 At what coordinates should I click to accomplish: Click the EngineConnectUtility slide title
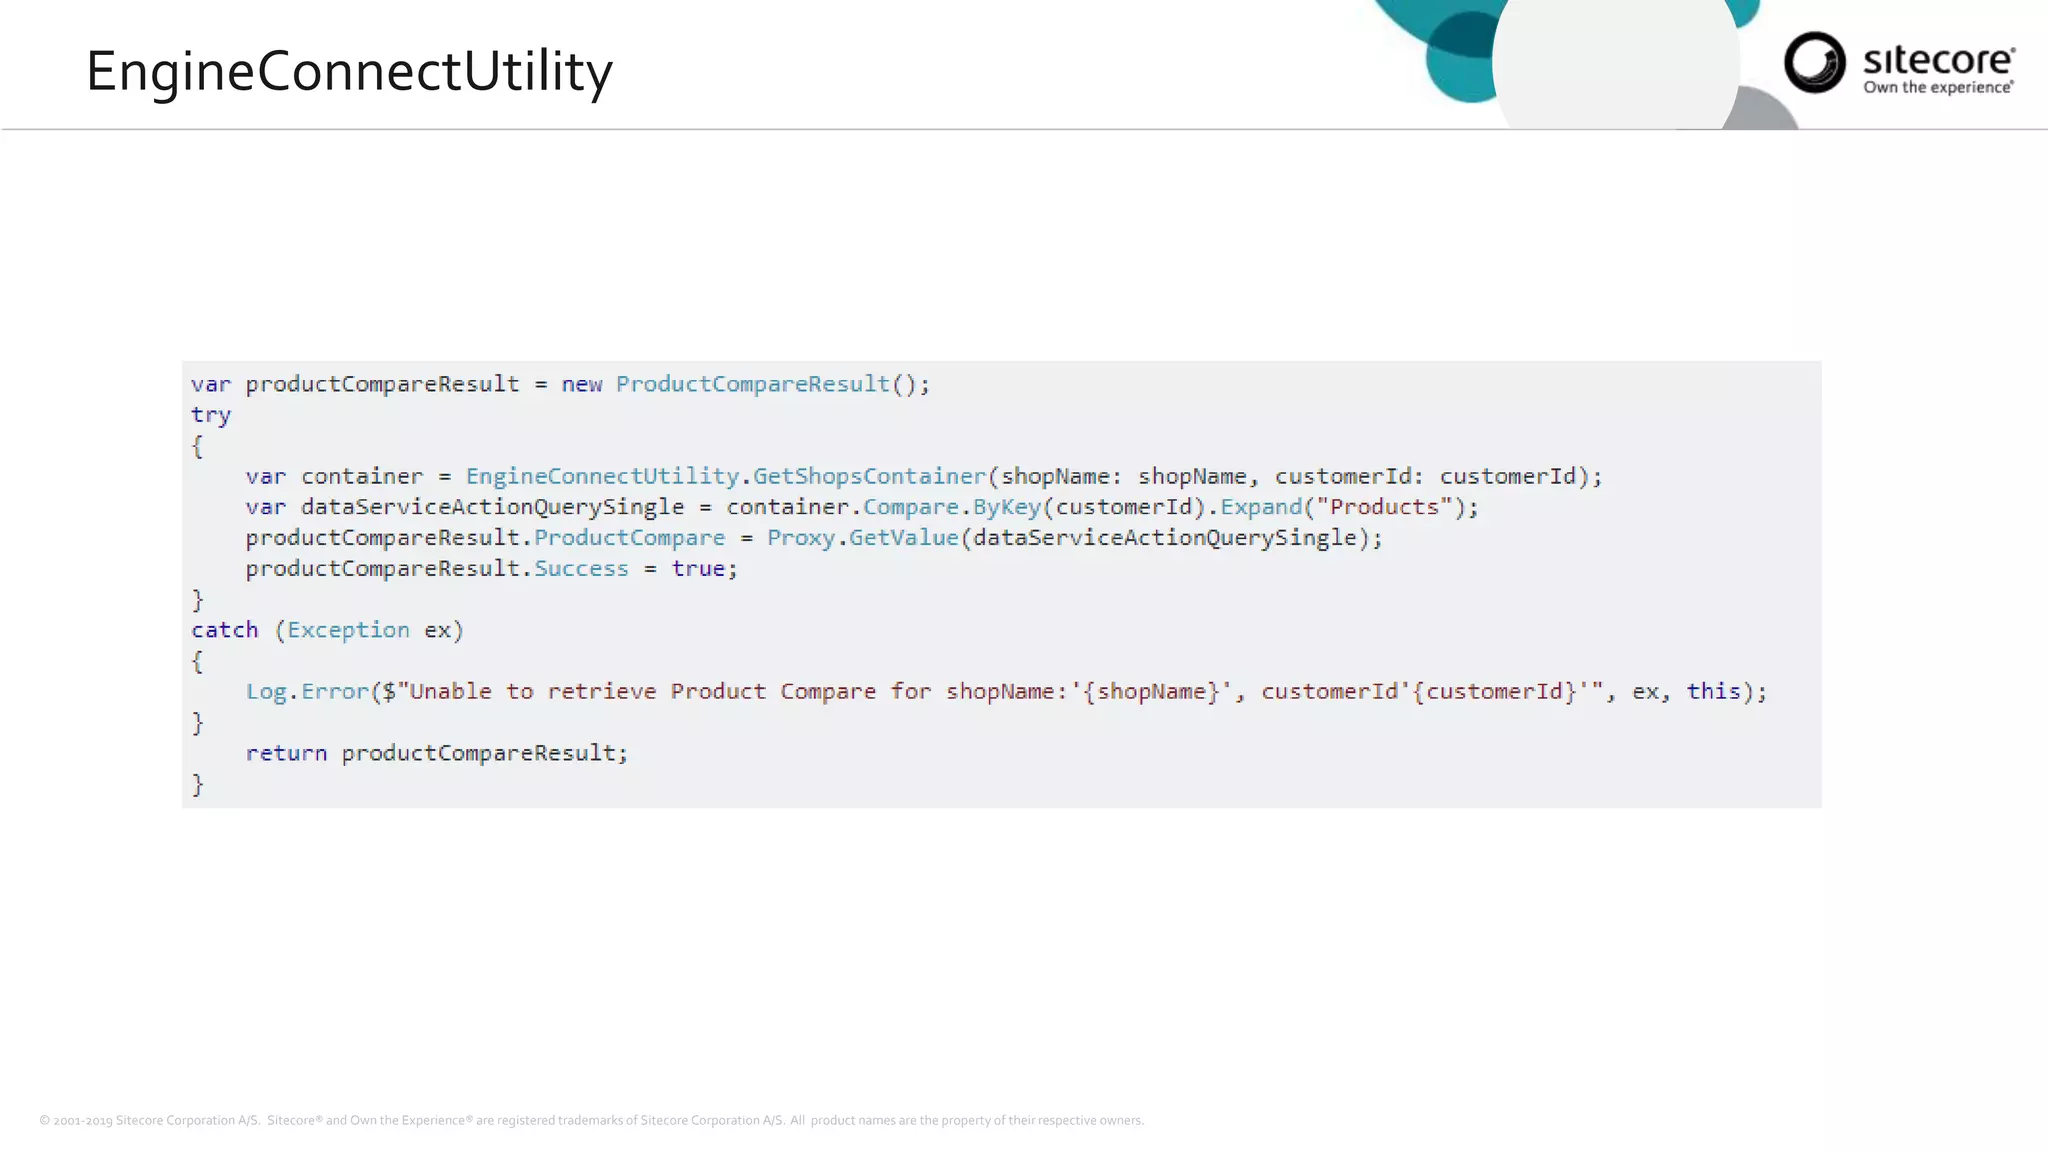click(349, 71)
